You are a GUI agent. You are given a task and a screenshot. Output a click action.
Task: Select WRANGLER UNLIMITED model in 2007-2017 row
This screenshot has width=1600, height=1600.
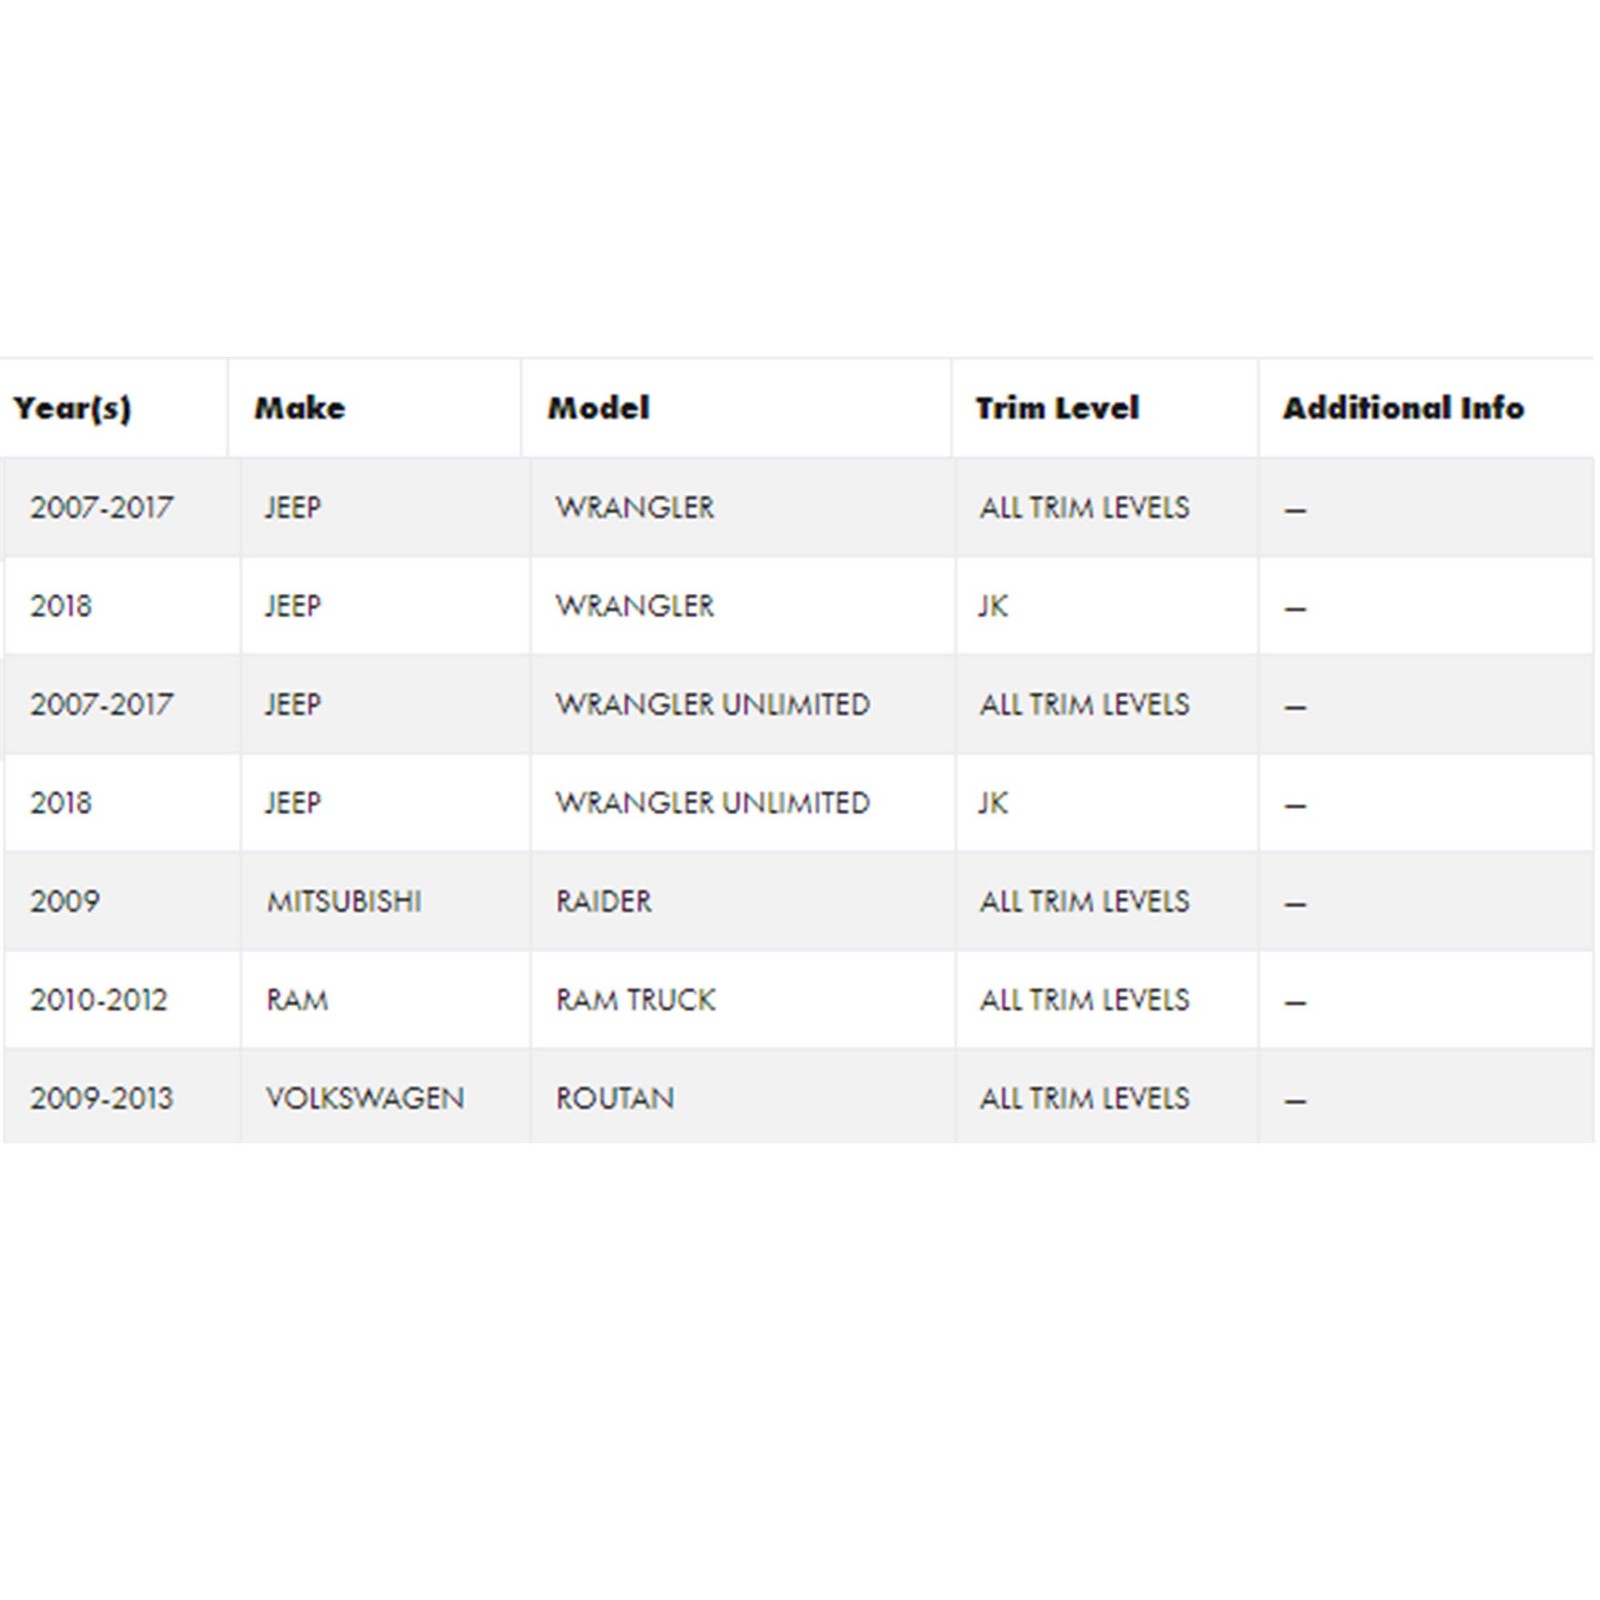pyautogui.click(x=713, y=704)
